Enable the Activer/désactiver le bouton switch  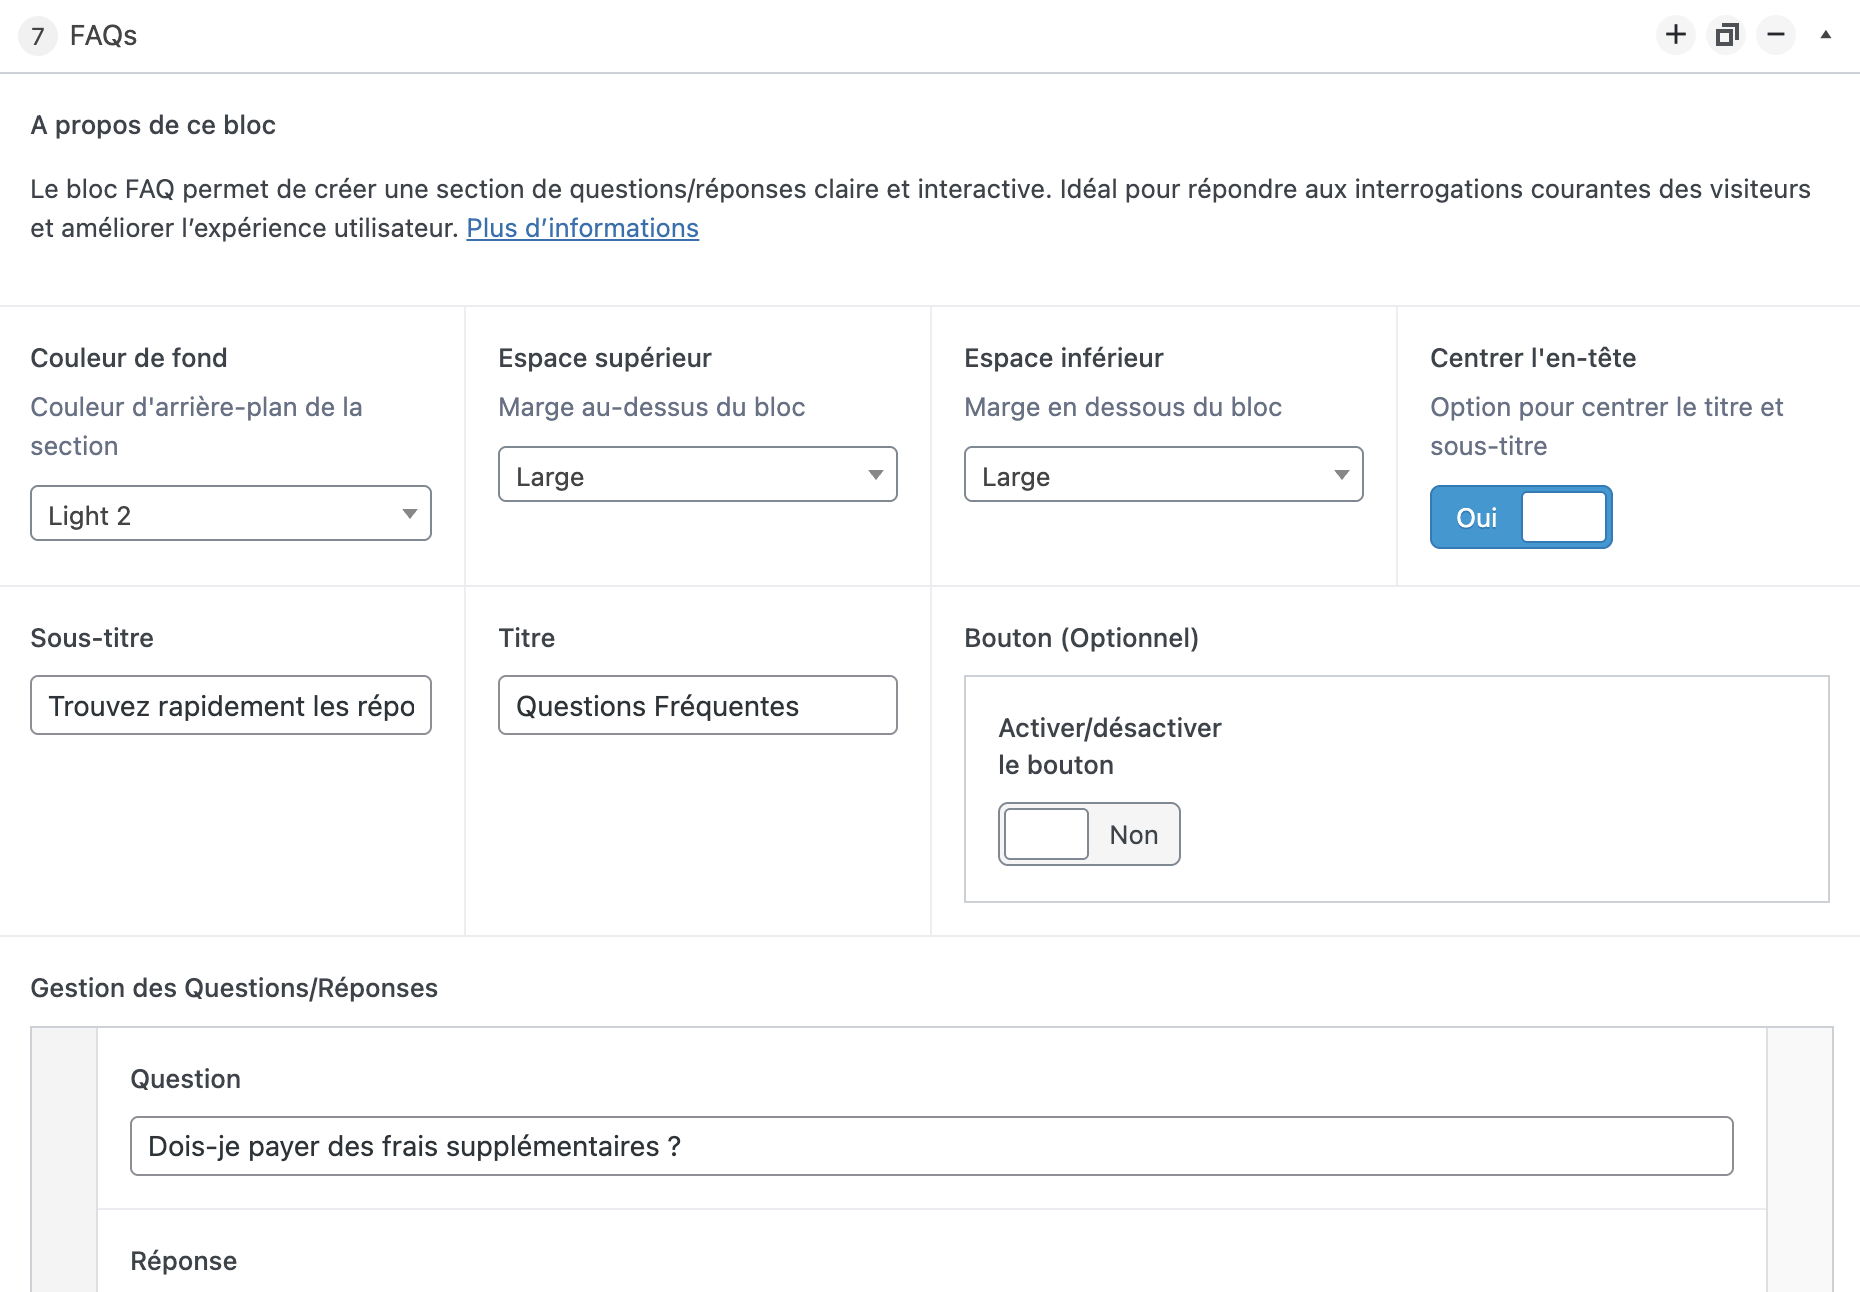1088,834
